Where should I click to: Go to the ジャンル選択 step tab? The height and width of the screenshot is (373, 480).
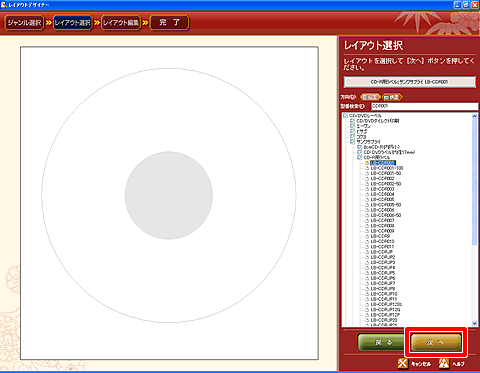pos(24,23)
